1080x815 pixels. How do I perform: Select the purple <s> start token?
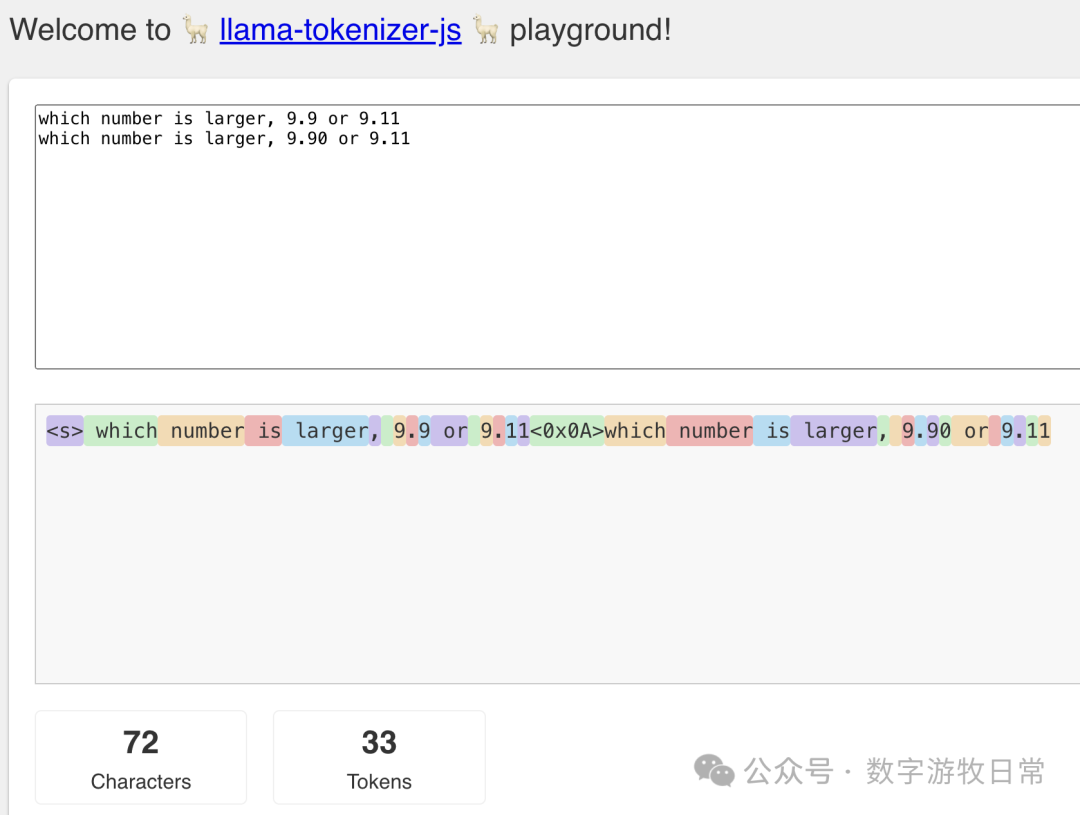click(x=65, y=431)
